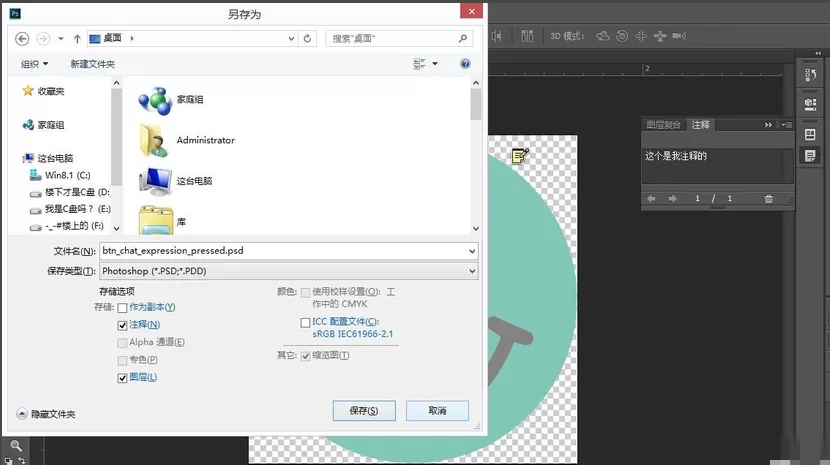Click the note text 这个是我注释的
The width and height of the screenshot is (830, 465).
pyautogui.click(x=676, y=156)
